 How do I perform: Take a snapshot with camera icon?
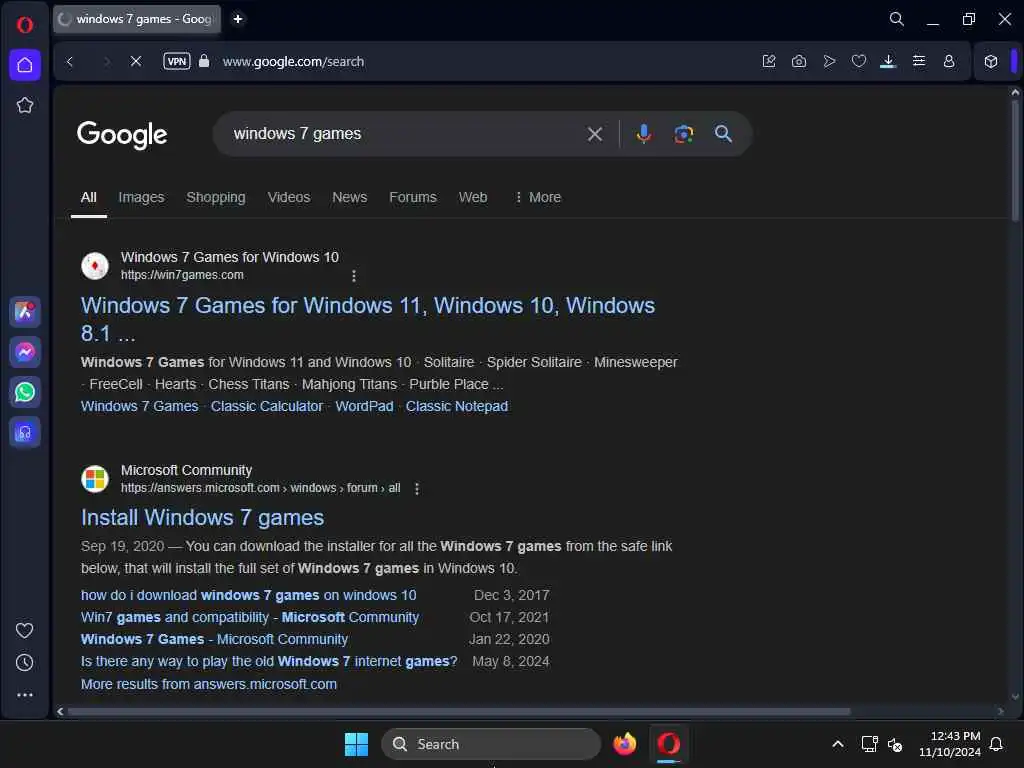[799, 61]
